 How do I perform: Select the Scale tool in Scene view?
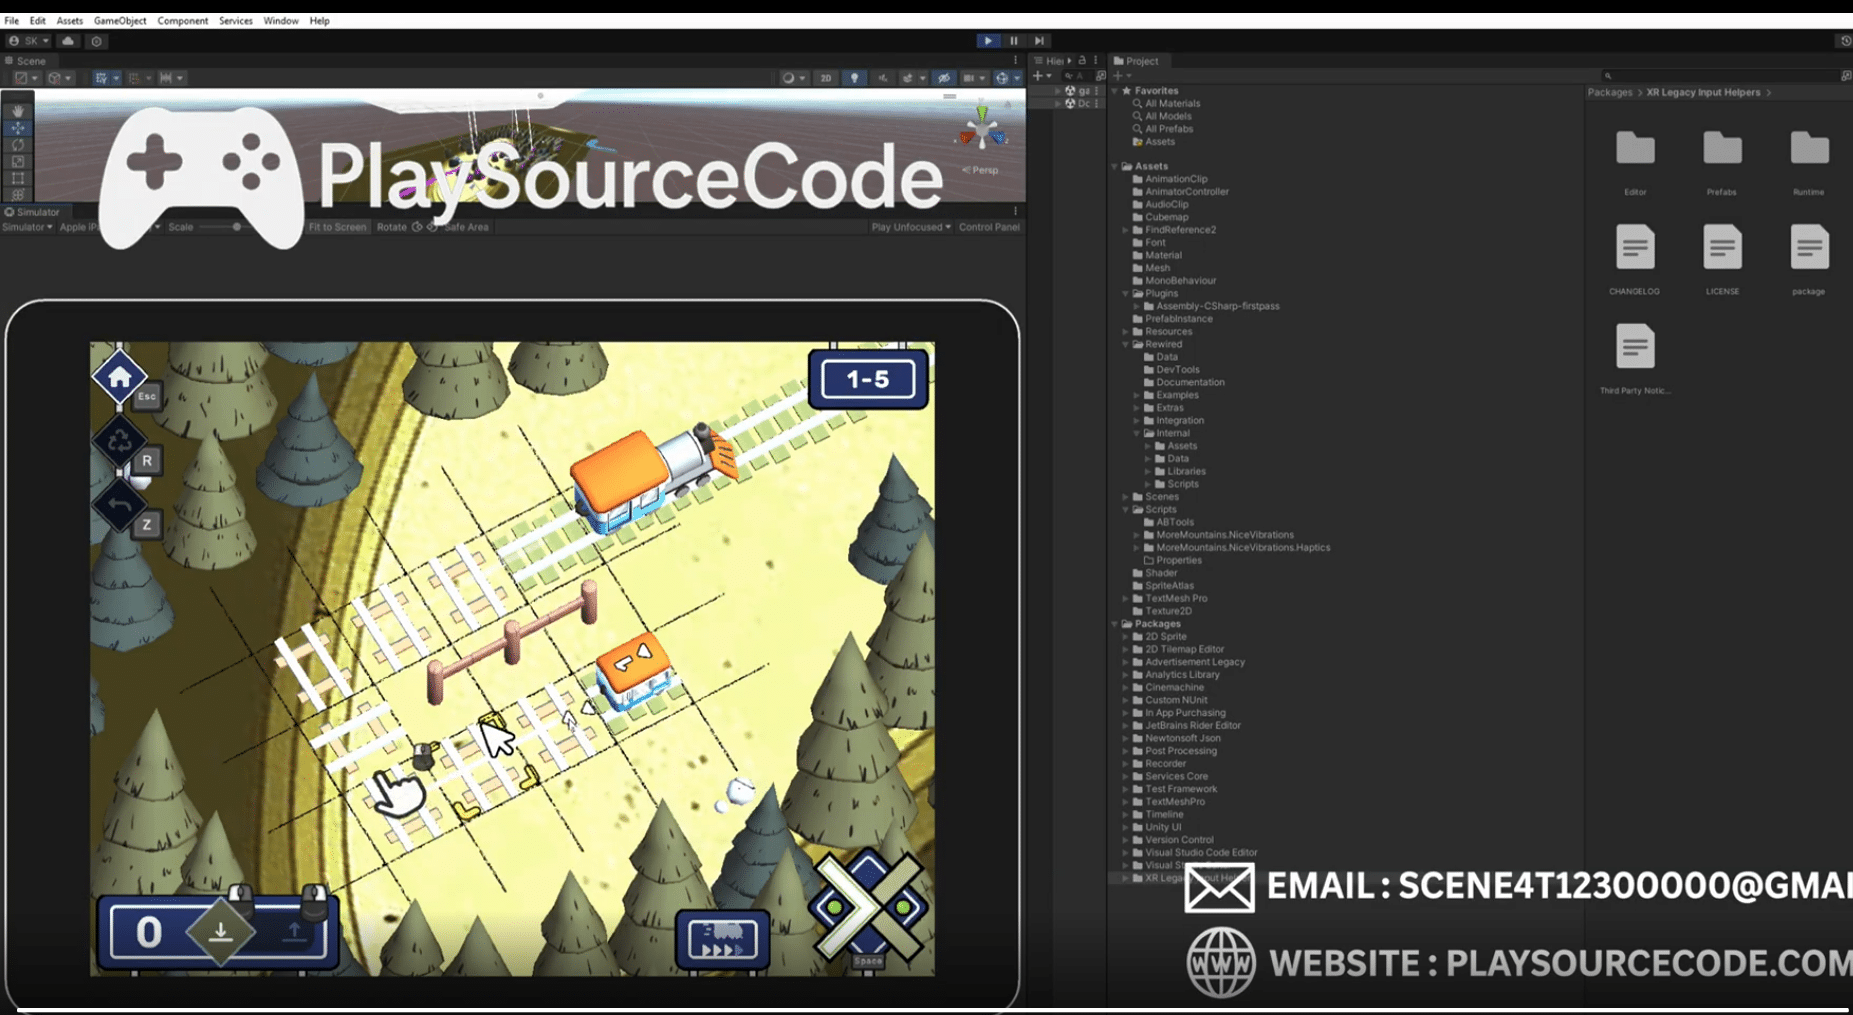18,161
